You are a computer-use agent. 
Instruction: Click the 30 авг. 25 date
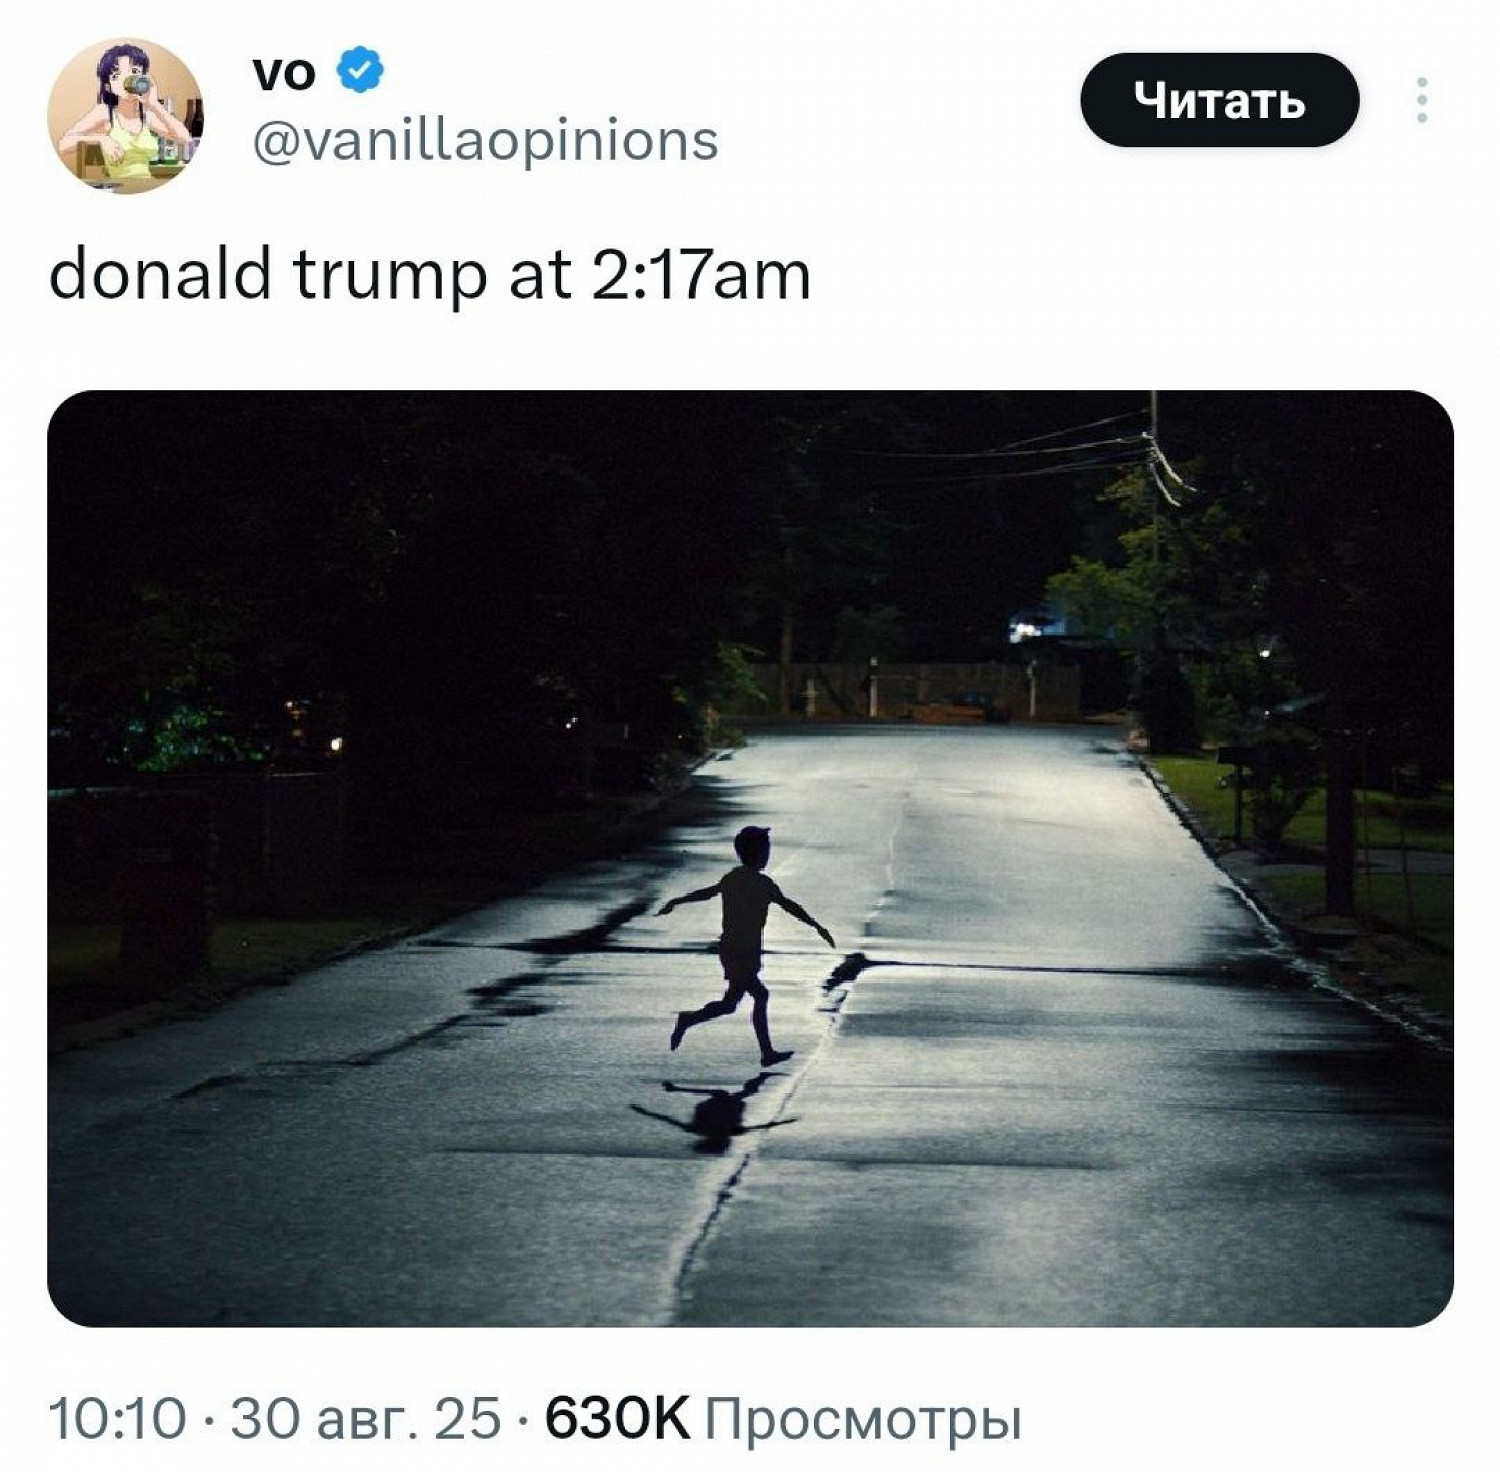coord(365,1418)
